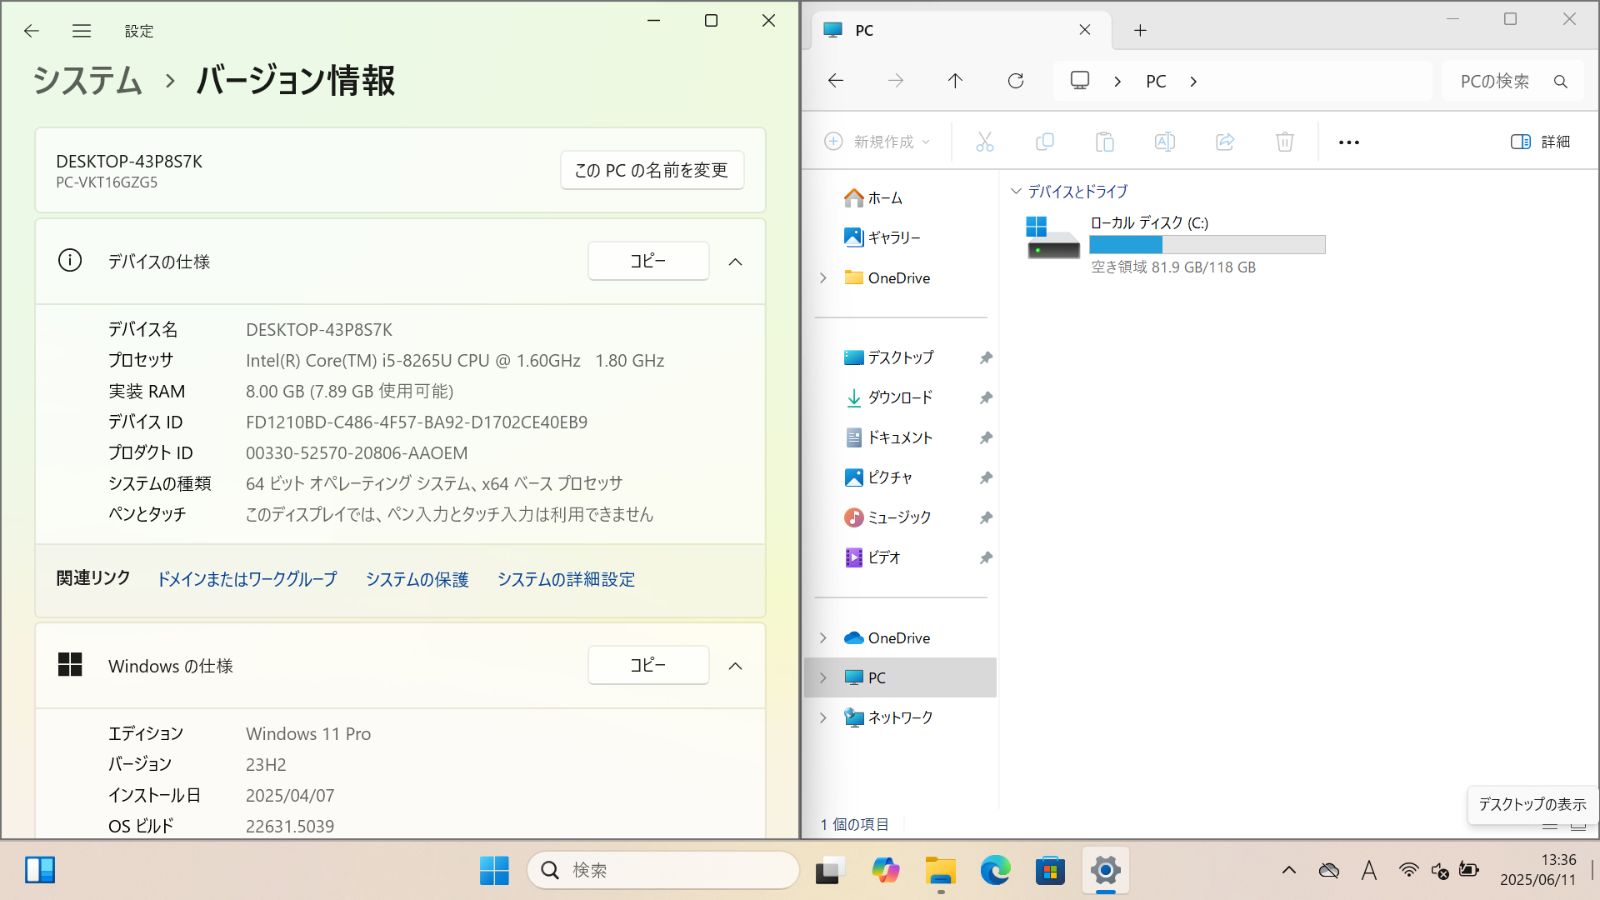Click コピー button for デバイスの仕様
Viewport: 1600px width, 900px height.
(648, 261)
